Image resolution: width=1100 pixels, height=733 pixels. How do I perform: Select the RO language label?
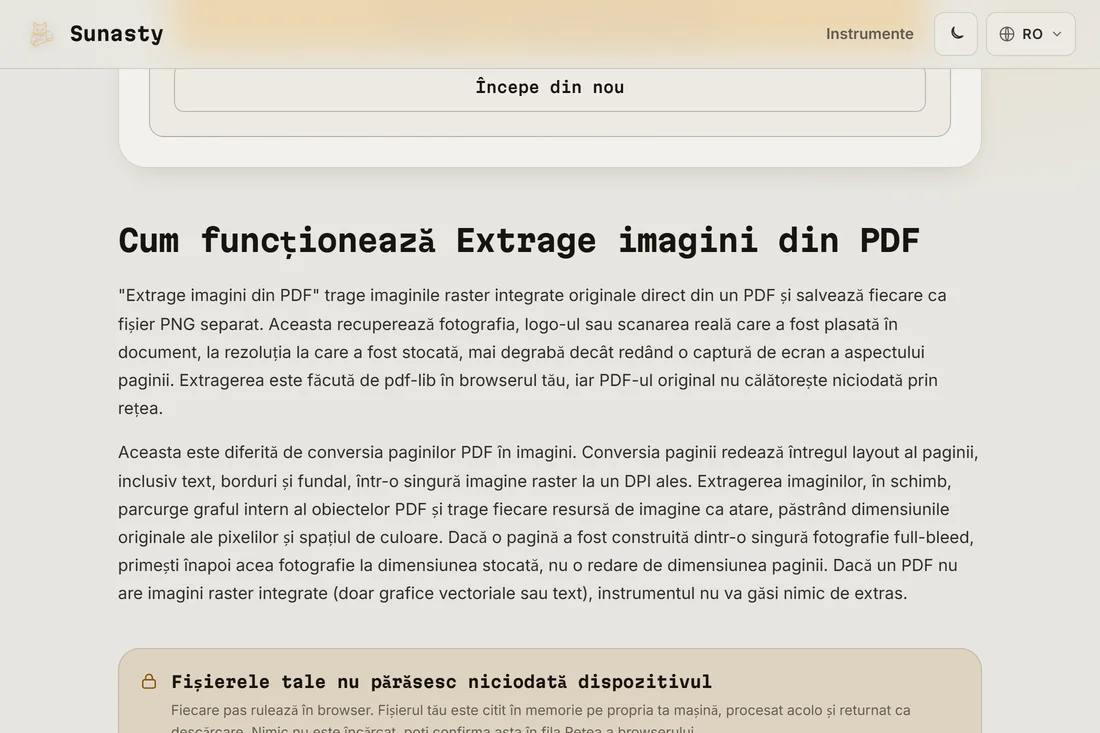[x=1032, y=34]
